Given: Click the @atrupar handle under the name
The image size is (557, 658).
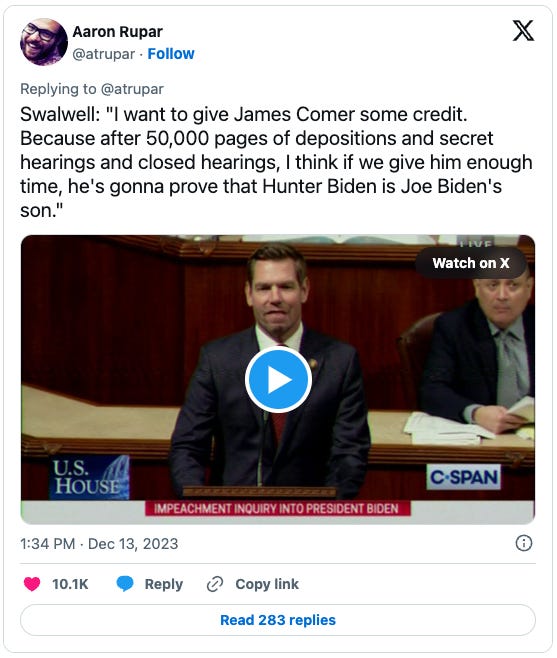Looking at the screenshot, I should pyautogui.click(x=104, y=54).
